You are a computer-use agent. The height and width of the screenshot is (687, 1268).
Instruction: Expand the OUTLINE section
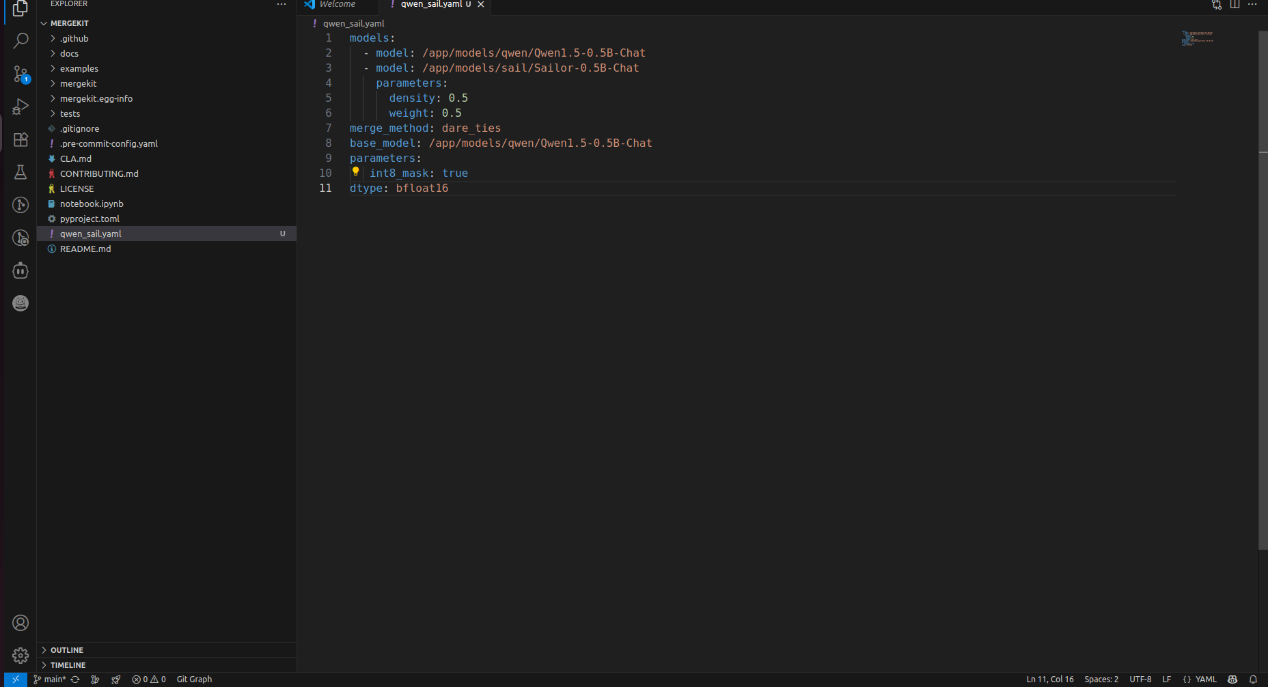pos(67,650)
